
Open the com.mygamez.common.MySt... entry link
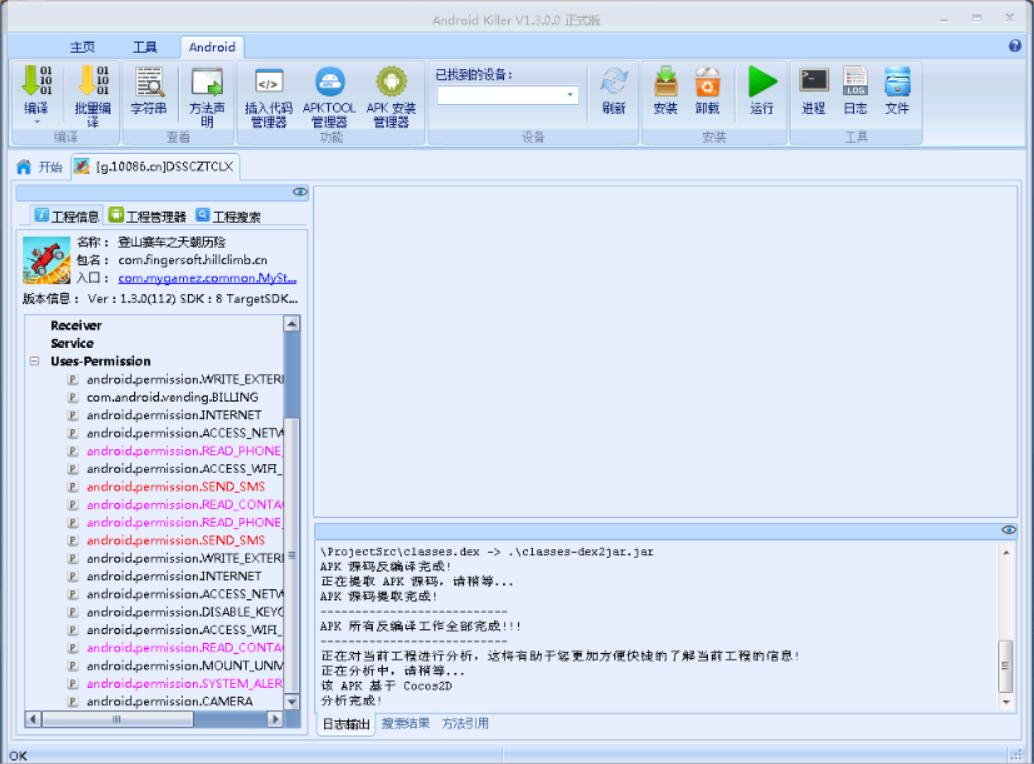[207, 278]
